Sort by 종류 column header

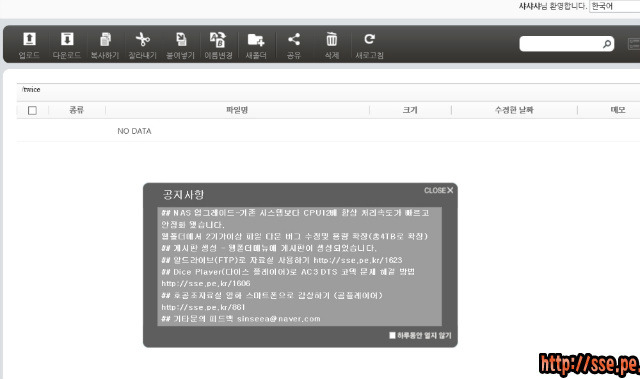pos(76,110)
